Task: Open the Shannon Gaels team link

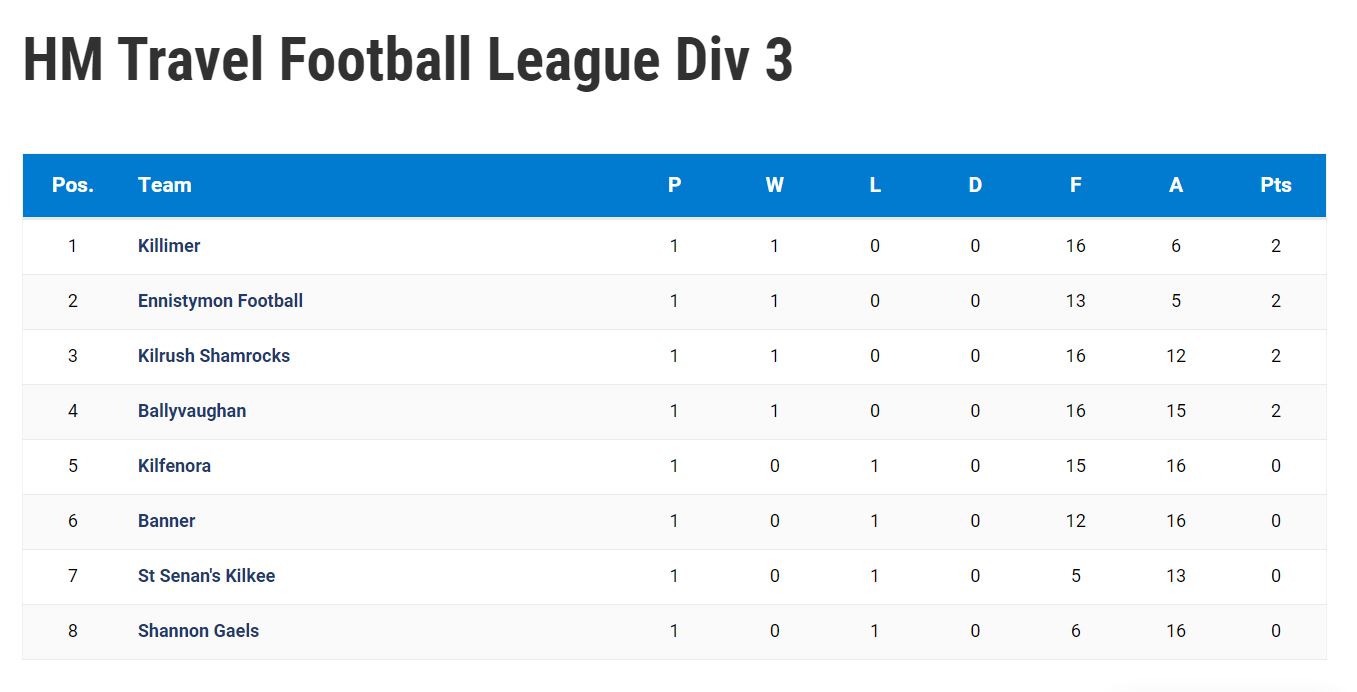Action: pyautogui.click(x=198, y=631)
